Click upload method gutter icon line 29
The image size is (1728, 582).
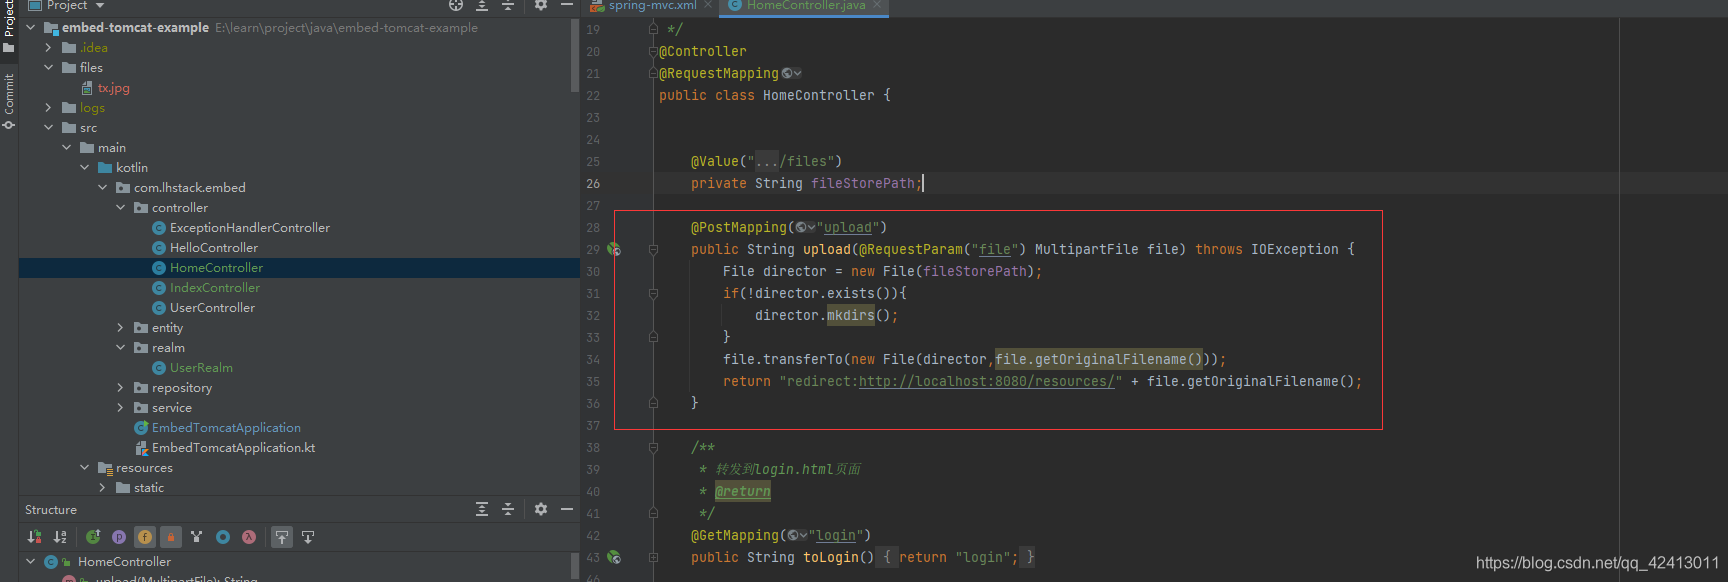pyautogui.click(x=614, y=249)
